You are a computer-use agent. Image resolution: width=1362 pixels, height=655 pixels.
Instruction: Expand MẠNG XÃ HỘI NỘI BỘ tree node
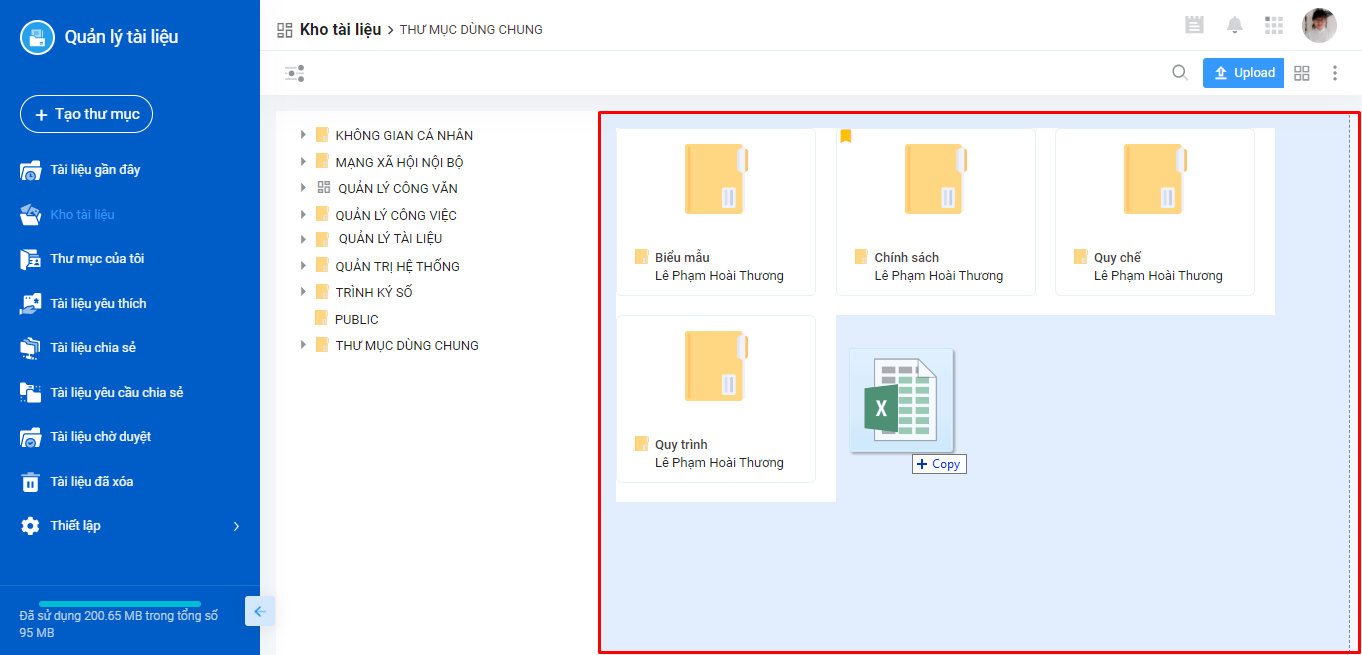click(x=303, y=161)
